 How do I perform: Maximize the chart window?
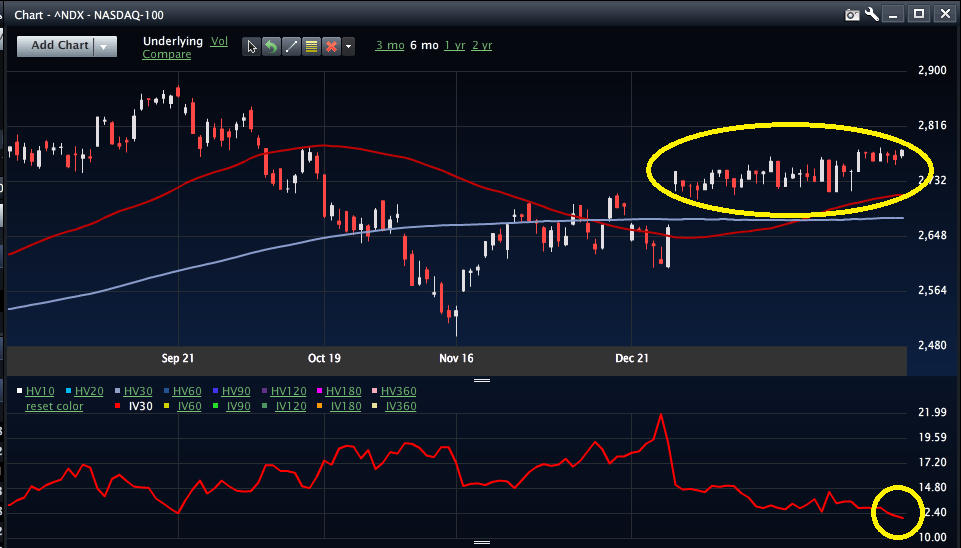pos(918,14)
